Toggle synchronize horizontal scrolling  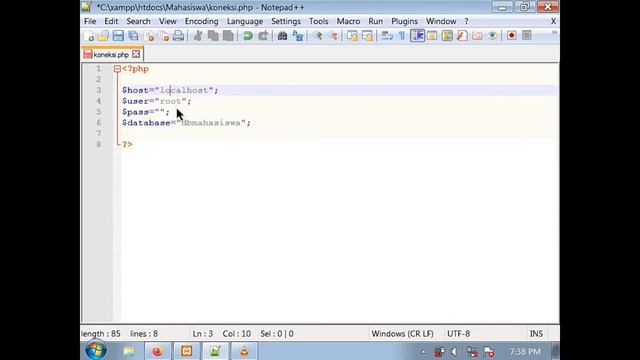coord(367,36)
